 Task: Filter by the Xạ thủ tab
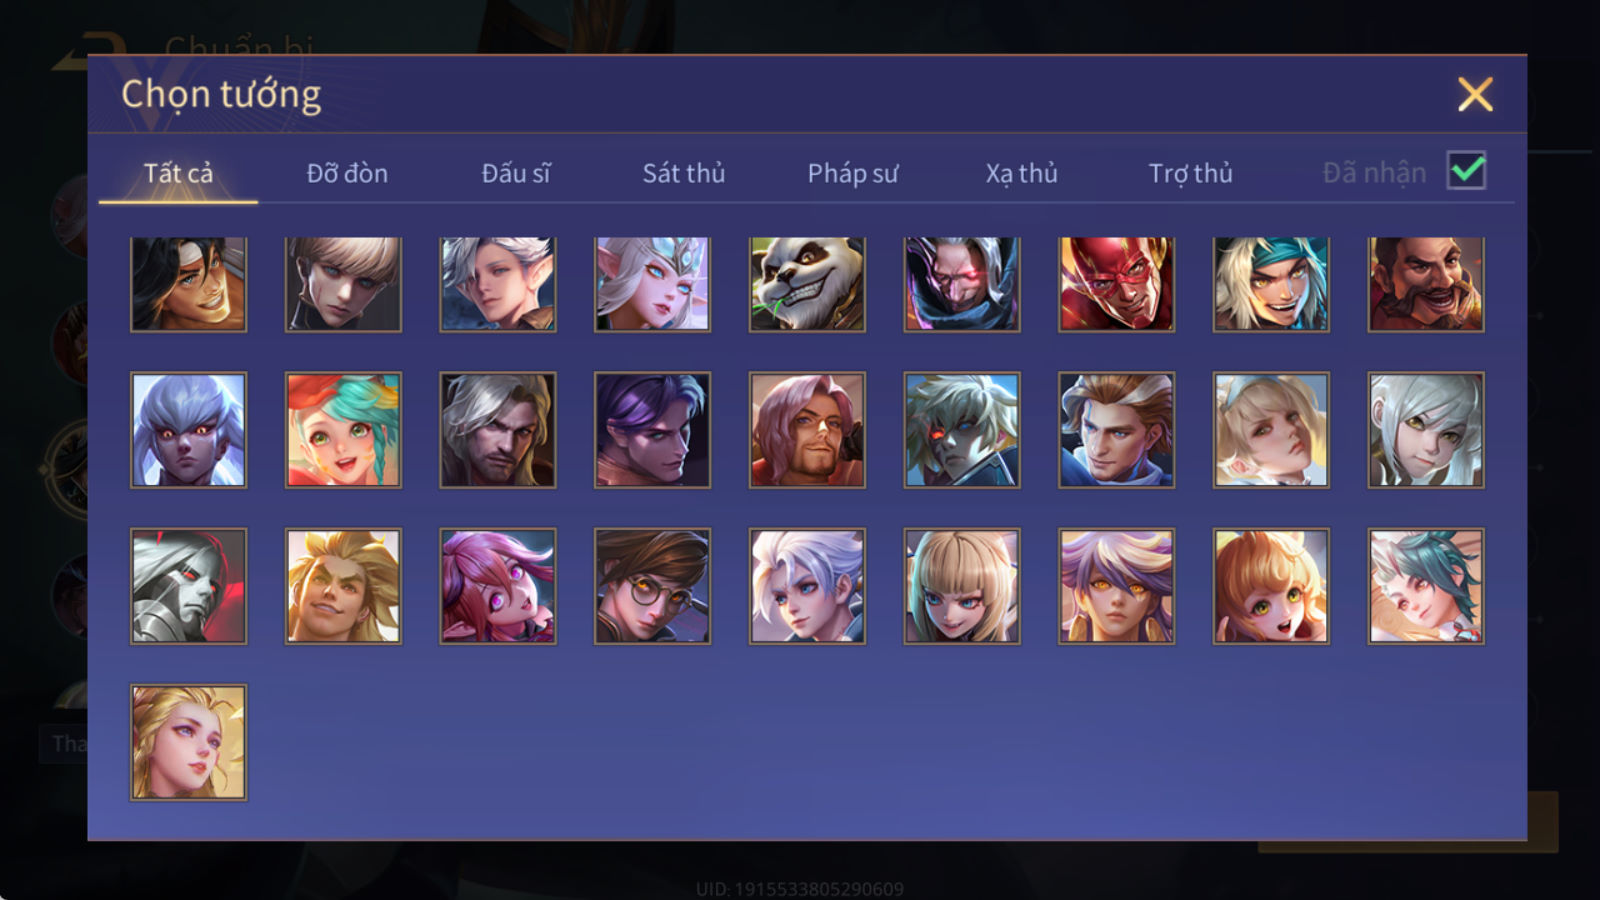pyautogui.click(x=1021, y=173)
